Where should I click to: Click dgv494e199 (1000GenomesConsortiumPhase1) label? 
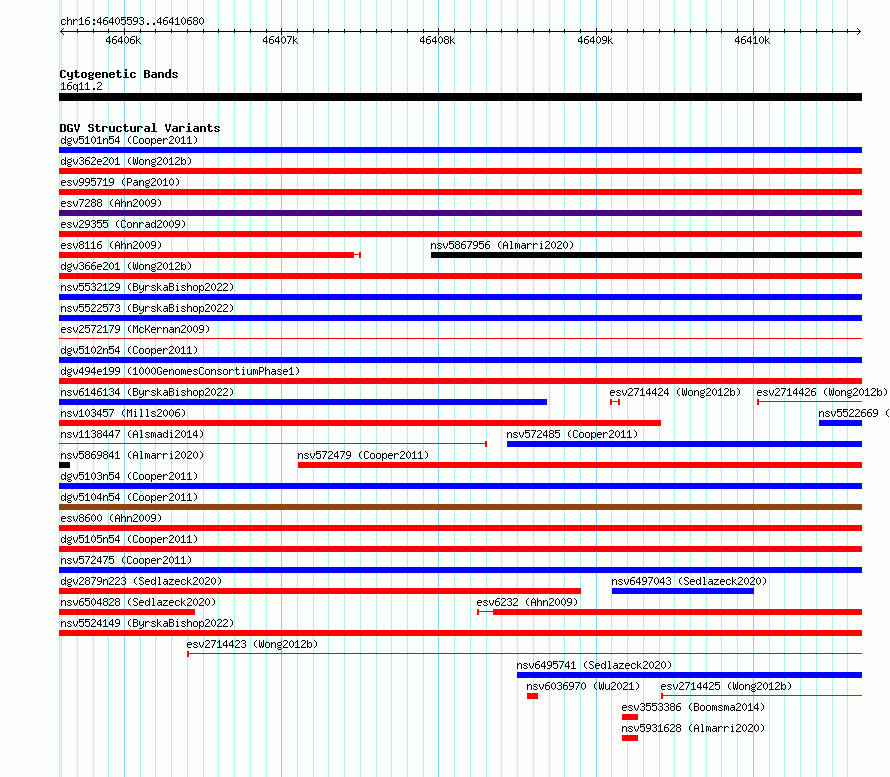coord(180,371)
